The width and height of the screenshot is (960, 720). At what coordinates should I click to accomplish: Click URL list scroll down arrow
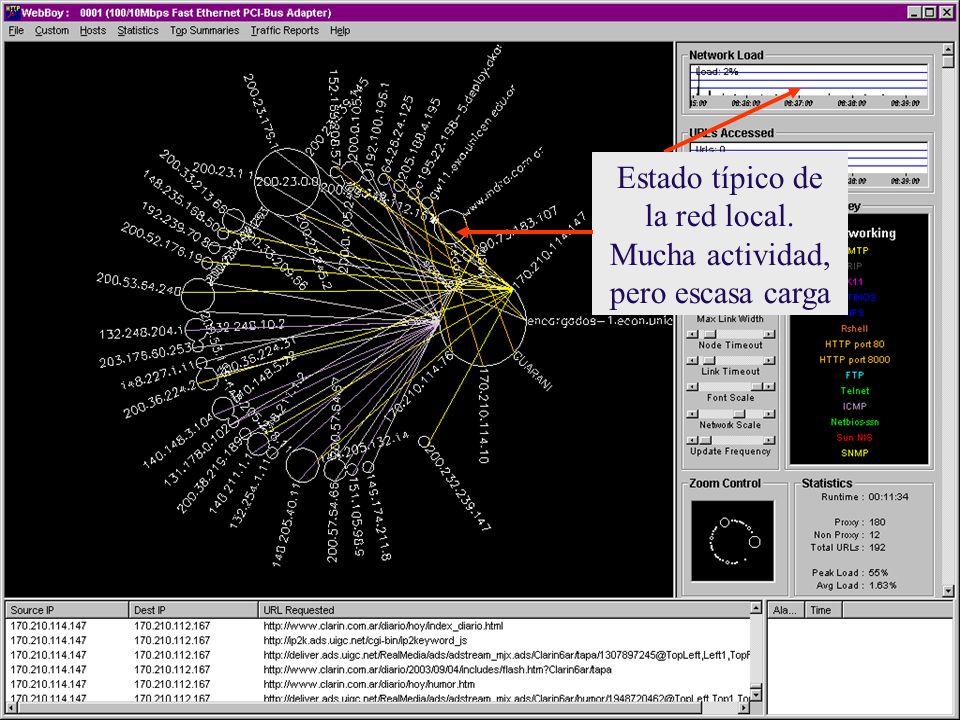click(756, 694)
